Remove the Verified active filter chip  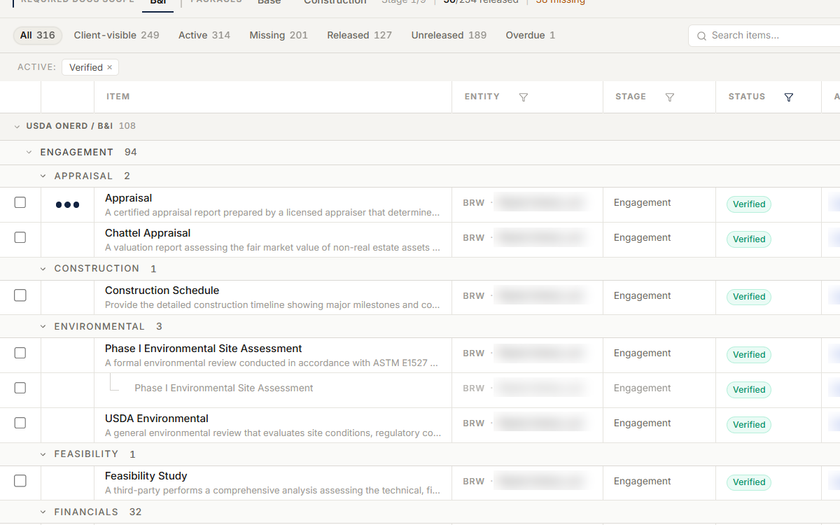pyautogui.click(x=109, y=68)
